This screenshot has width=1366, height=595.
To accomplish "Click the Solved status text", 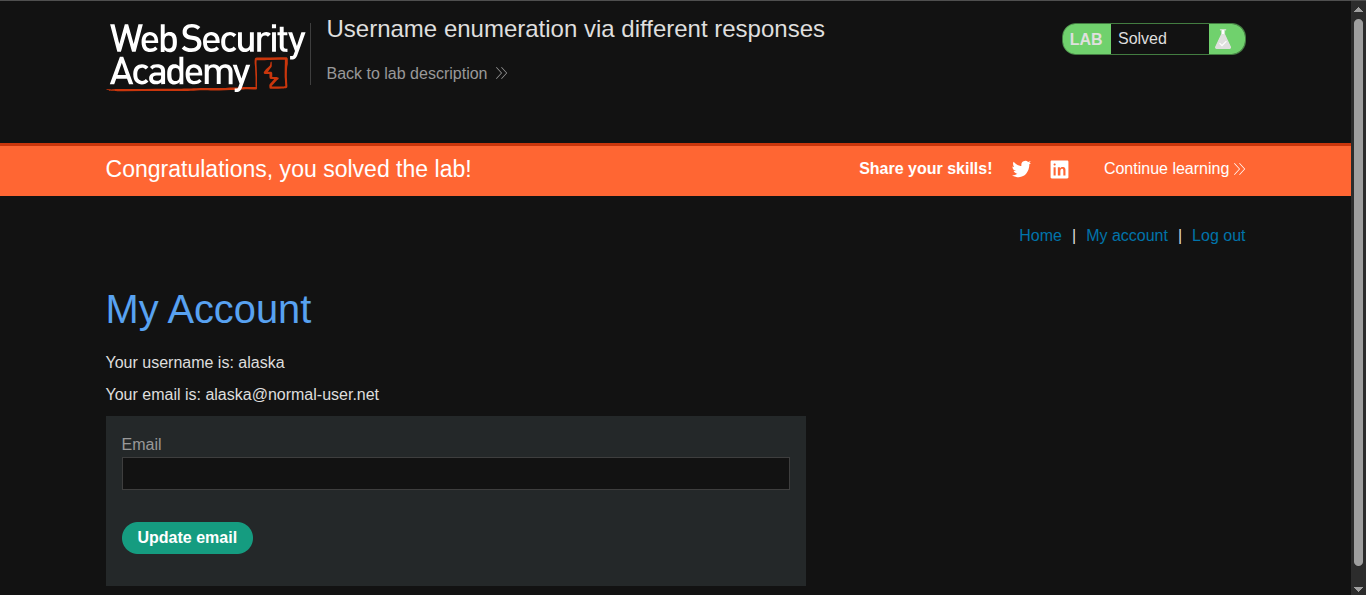I will click(x=1142, y=39).
